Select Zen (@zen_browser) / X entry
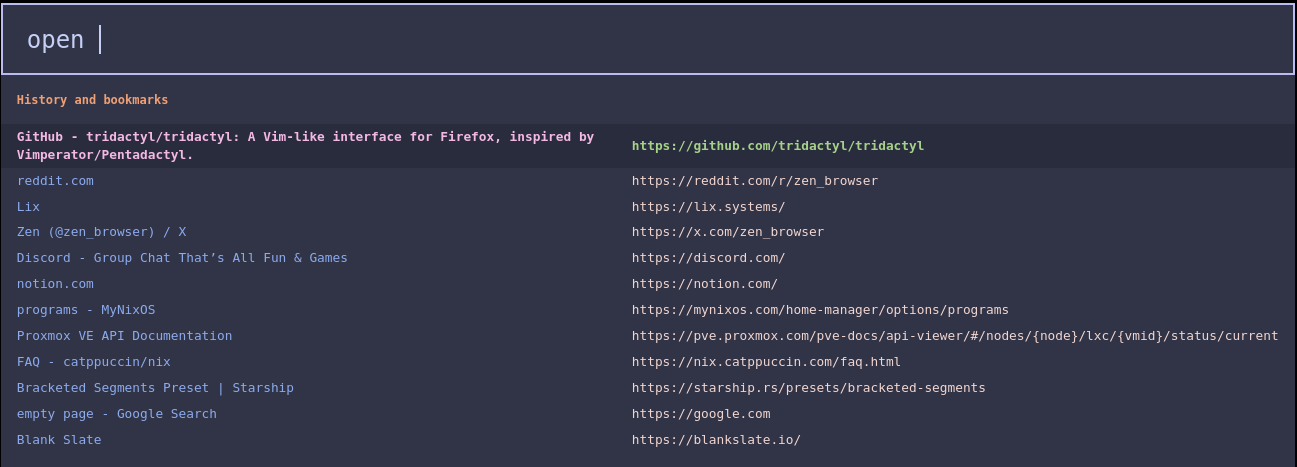 click(x=101, y=232)
